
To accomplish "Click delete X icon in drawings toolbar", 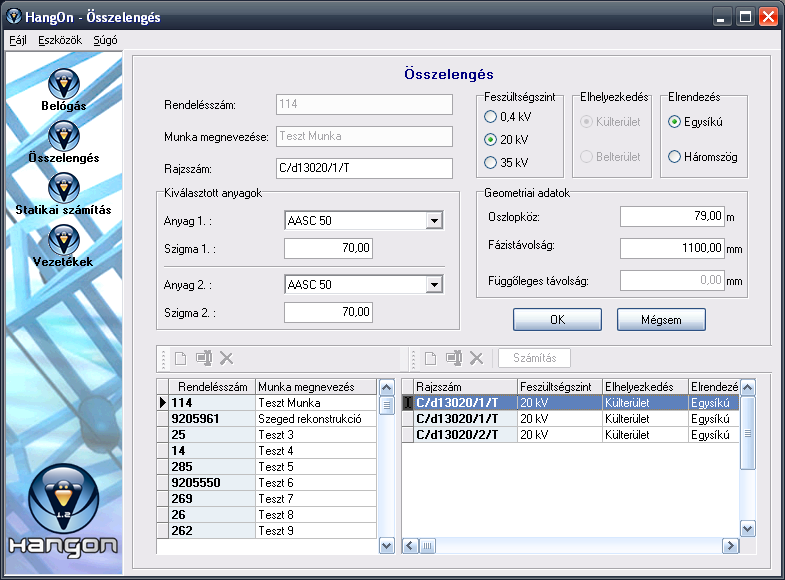I will point(477,358).
